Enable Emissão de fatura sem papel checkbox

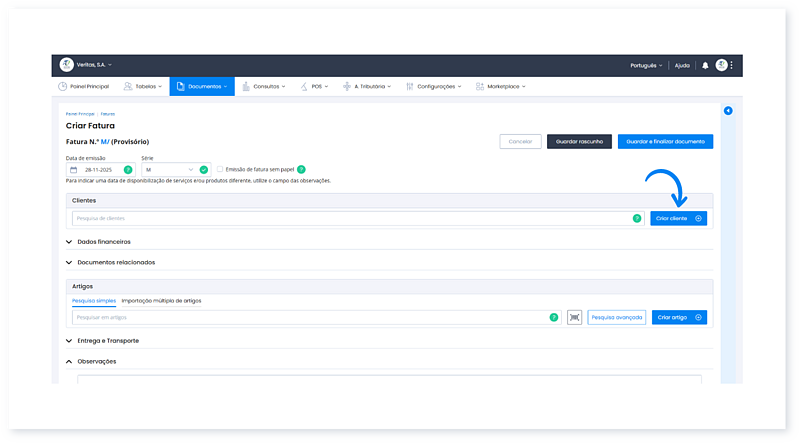click(221, 170)
